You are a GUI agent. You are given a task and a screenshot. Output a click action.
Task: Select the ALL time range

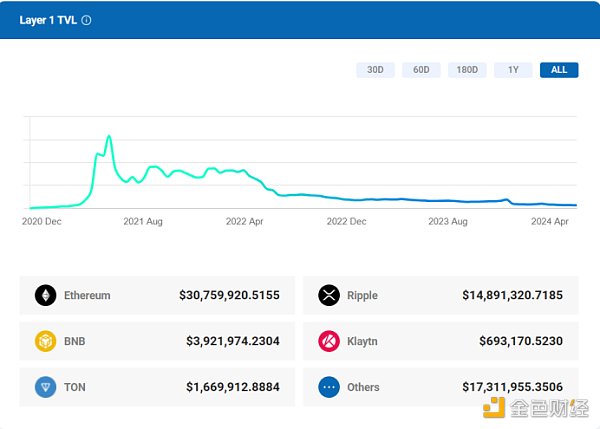559,70
